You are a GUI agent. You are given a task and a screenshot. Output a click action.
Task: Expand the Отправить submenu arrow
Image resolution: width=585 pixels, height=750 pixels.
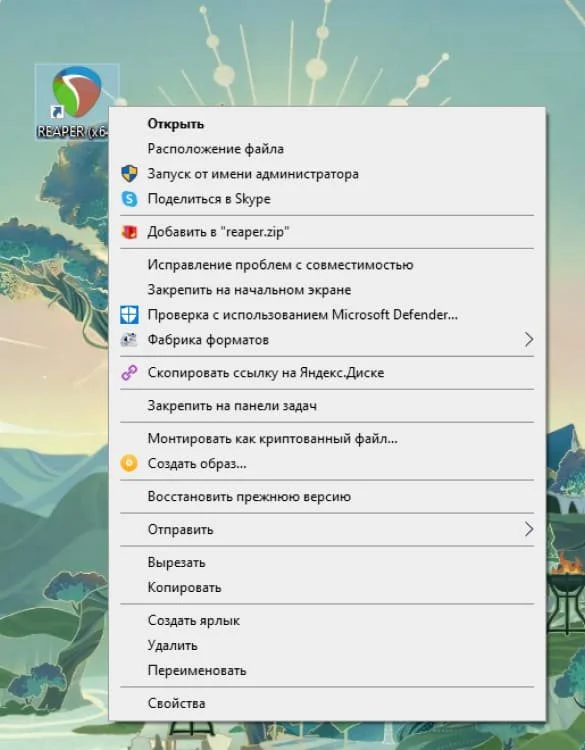coord(529,529)
